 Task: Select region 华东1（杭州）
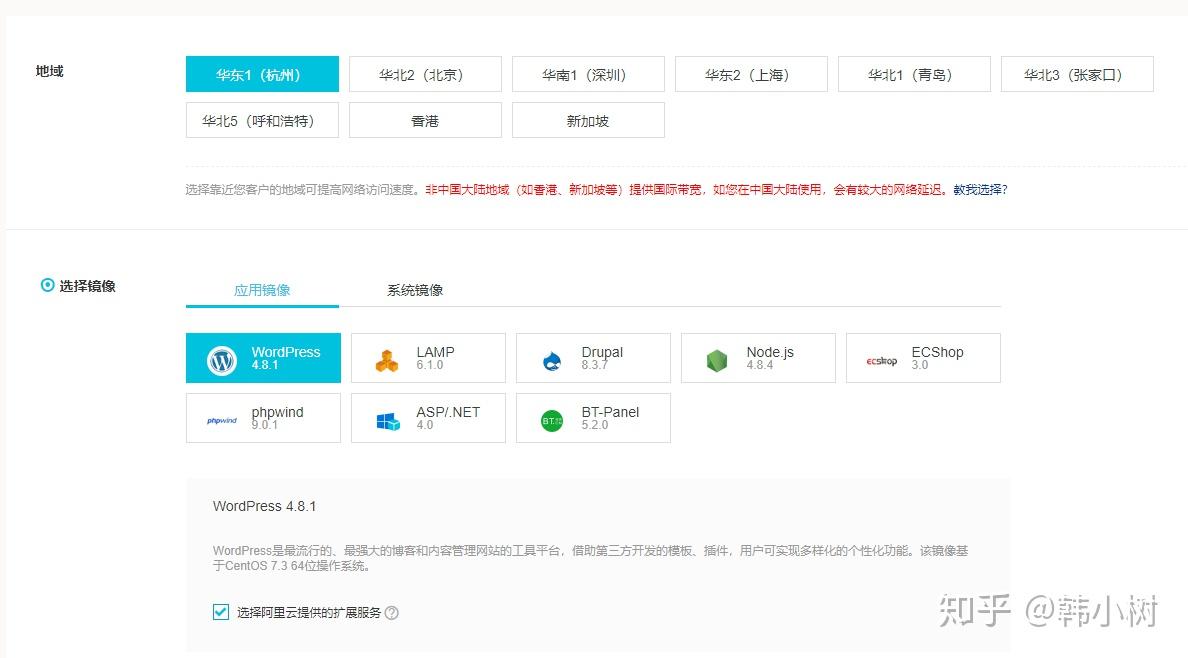pyautogui.click(x=262, y=74)
